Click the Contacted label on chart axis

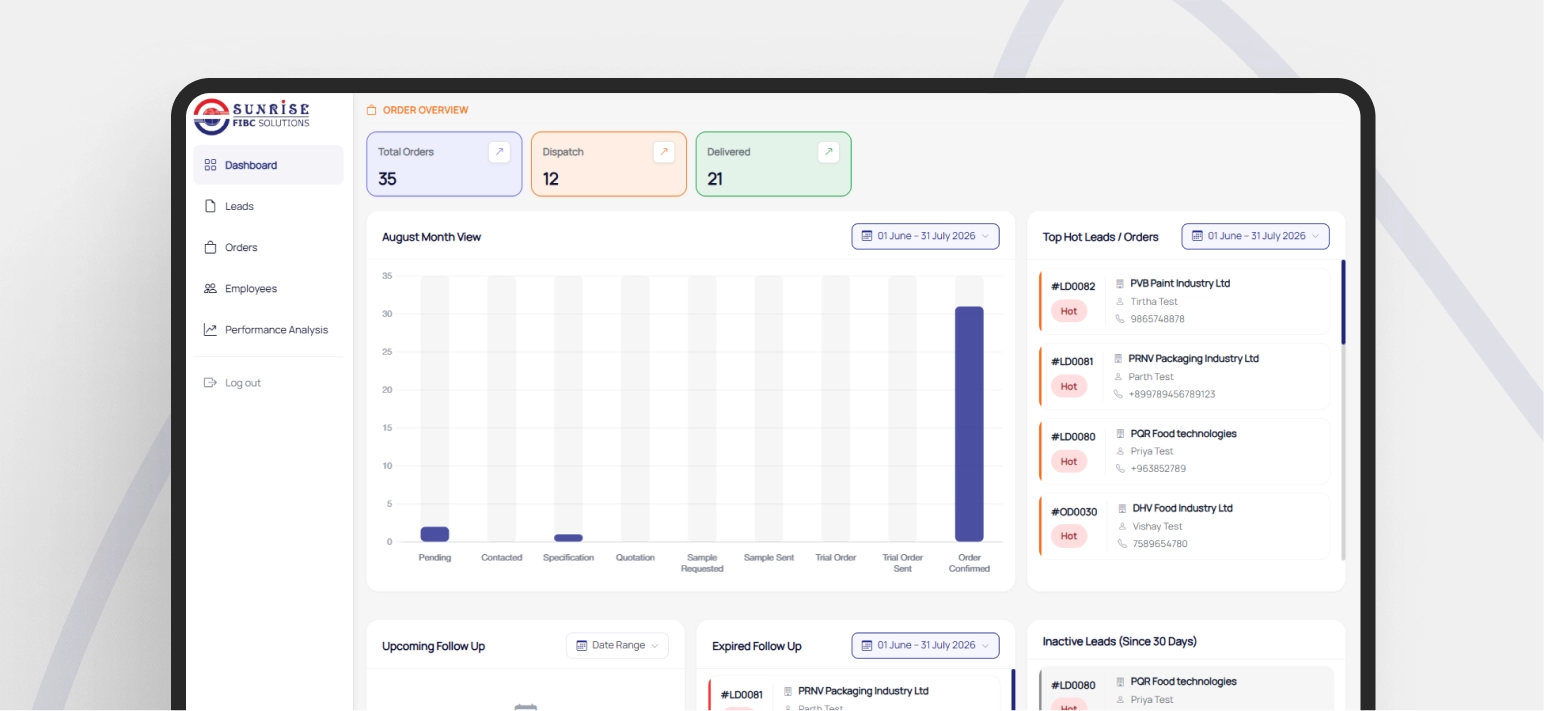pyautogui.click(x=502, y=557)
